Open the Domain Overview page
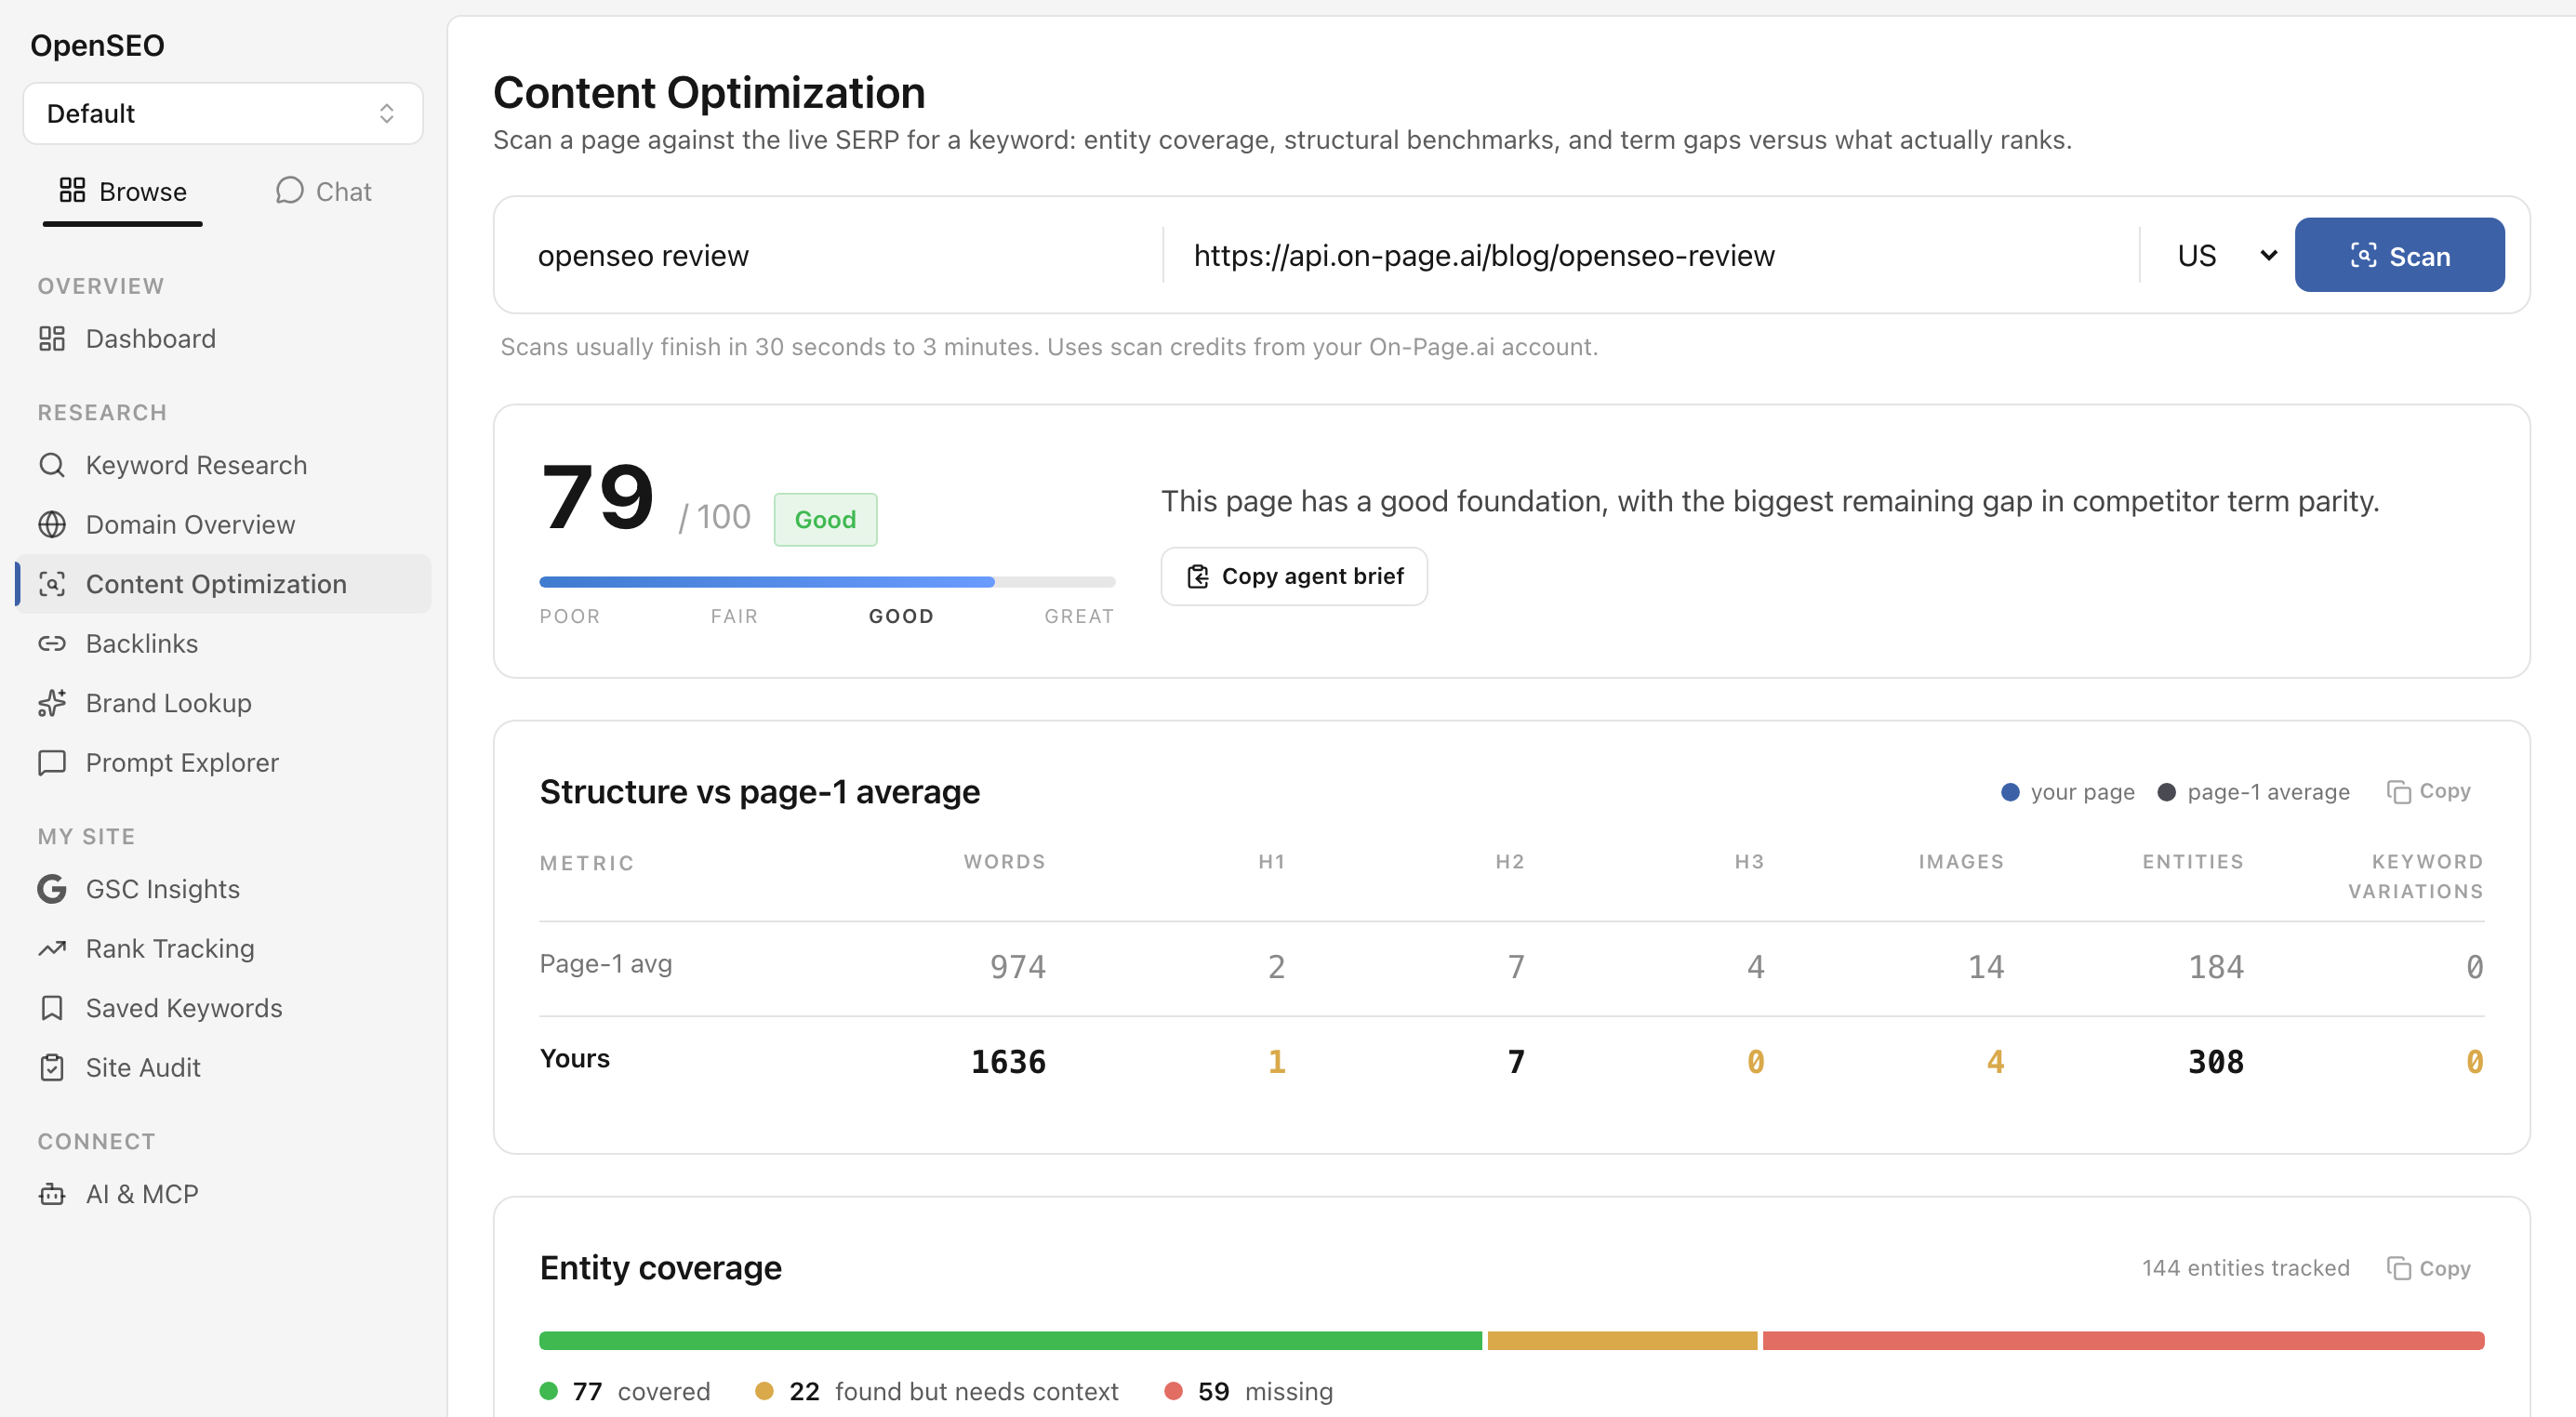 pos(223,525)
